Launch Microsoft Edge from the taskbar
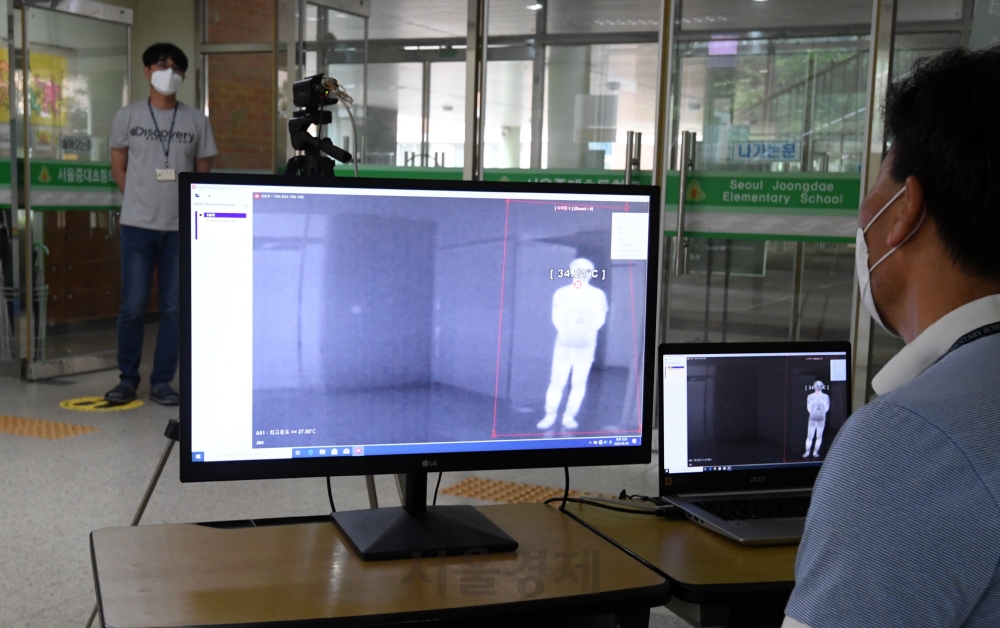Image resolution: width=1000 pixels, height=628 pixels. 311,452
